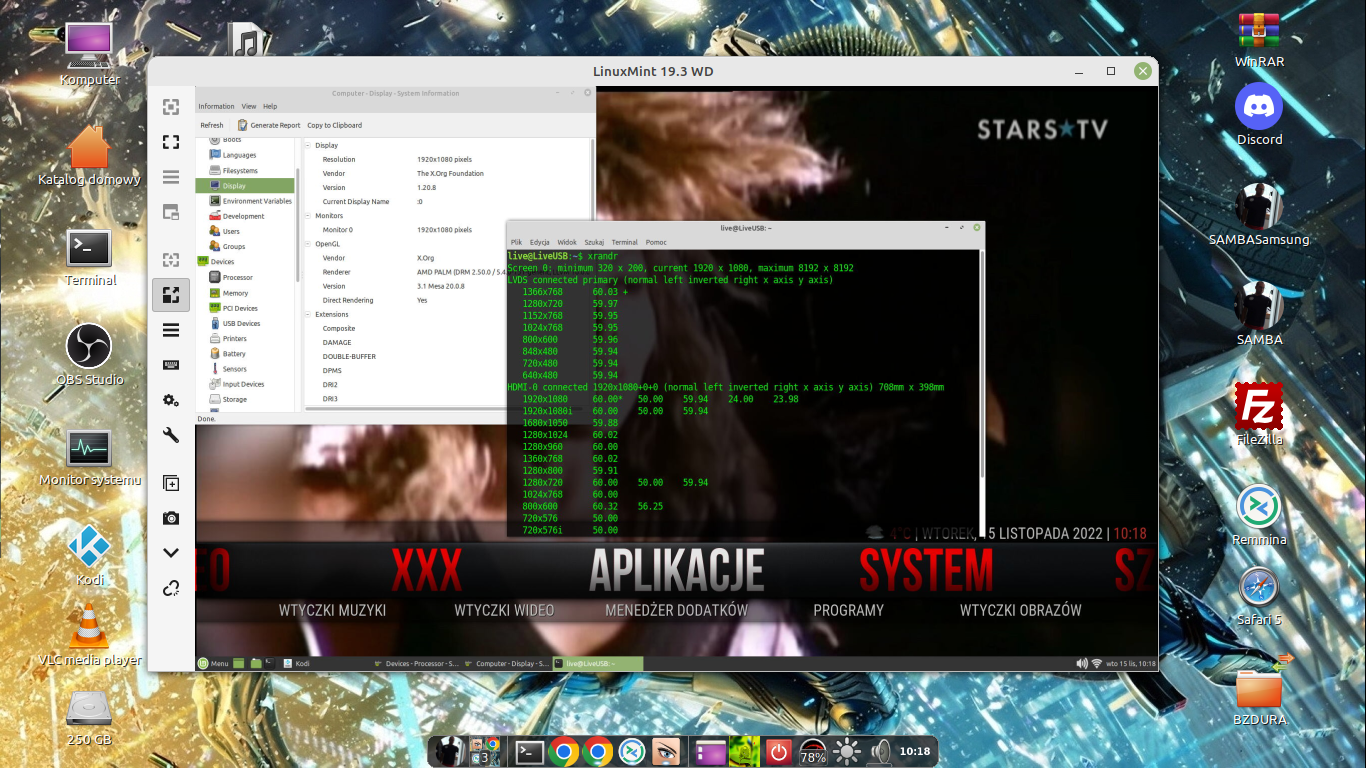Image resolution: width=1366 pixels, height=768 pixels.
Task: Collapse the Display section in System Information
Action: (x=308, y=145)
